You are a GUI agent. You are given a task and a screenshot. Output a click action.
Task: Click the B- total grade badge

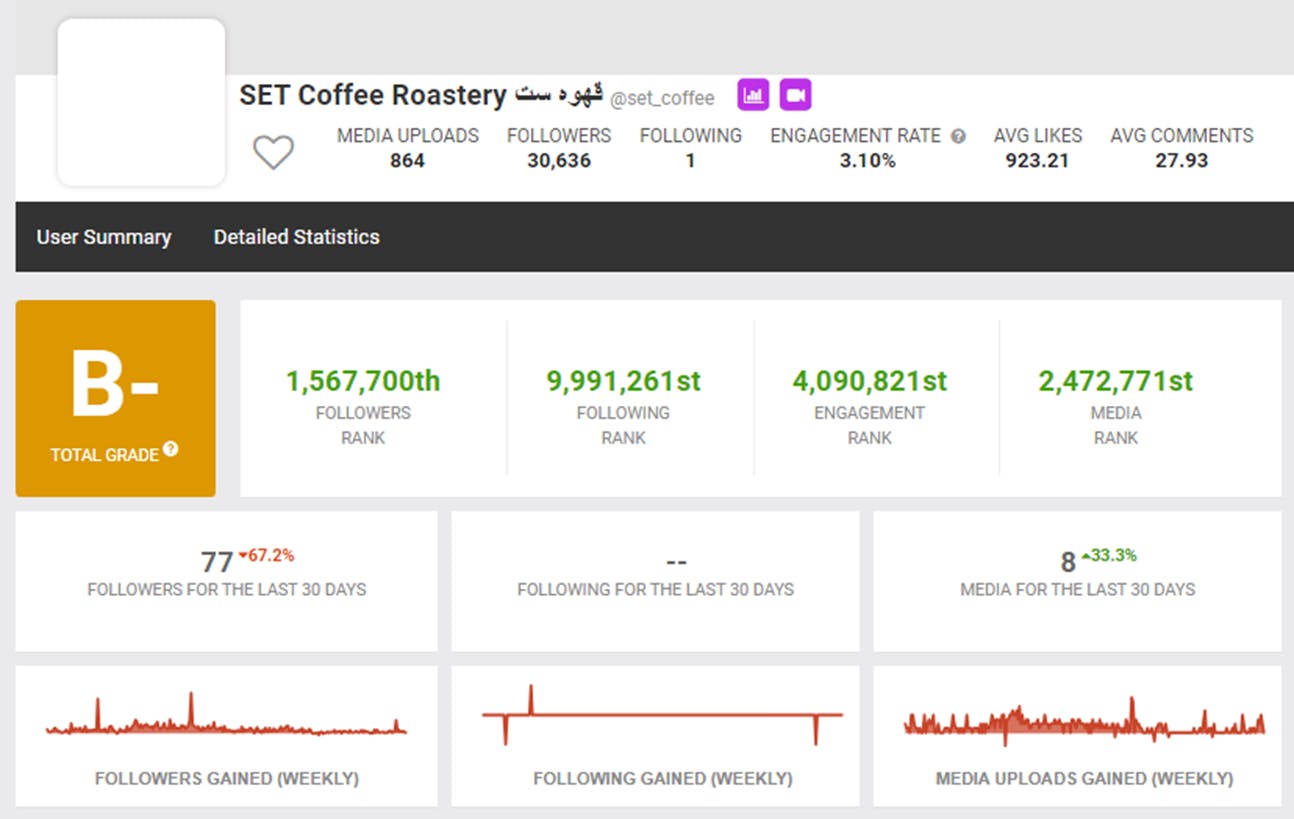click(115, 398)
